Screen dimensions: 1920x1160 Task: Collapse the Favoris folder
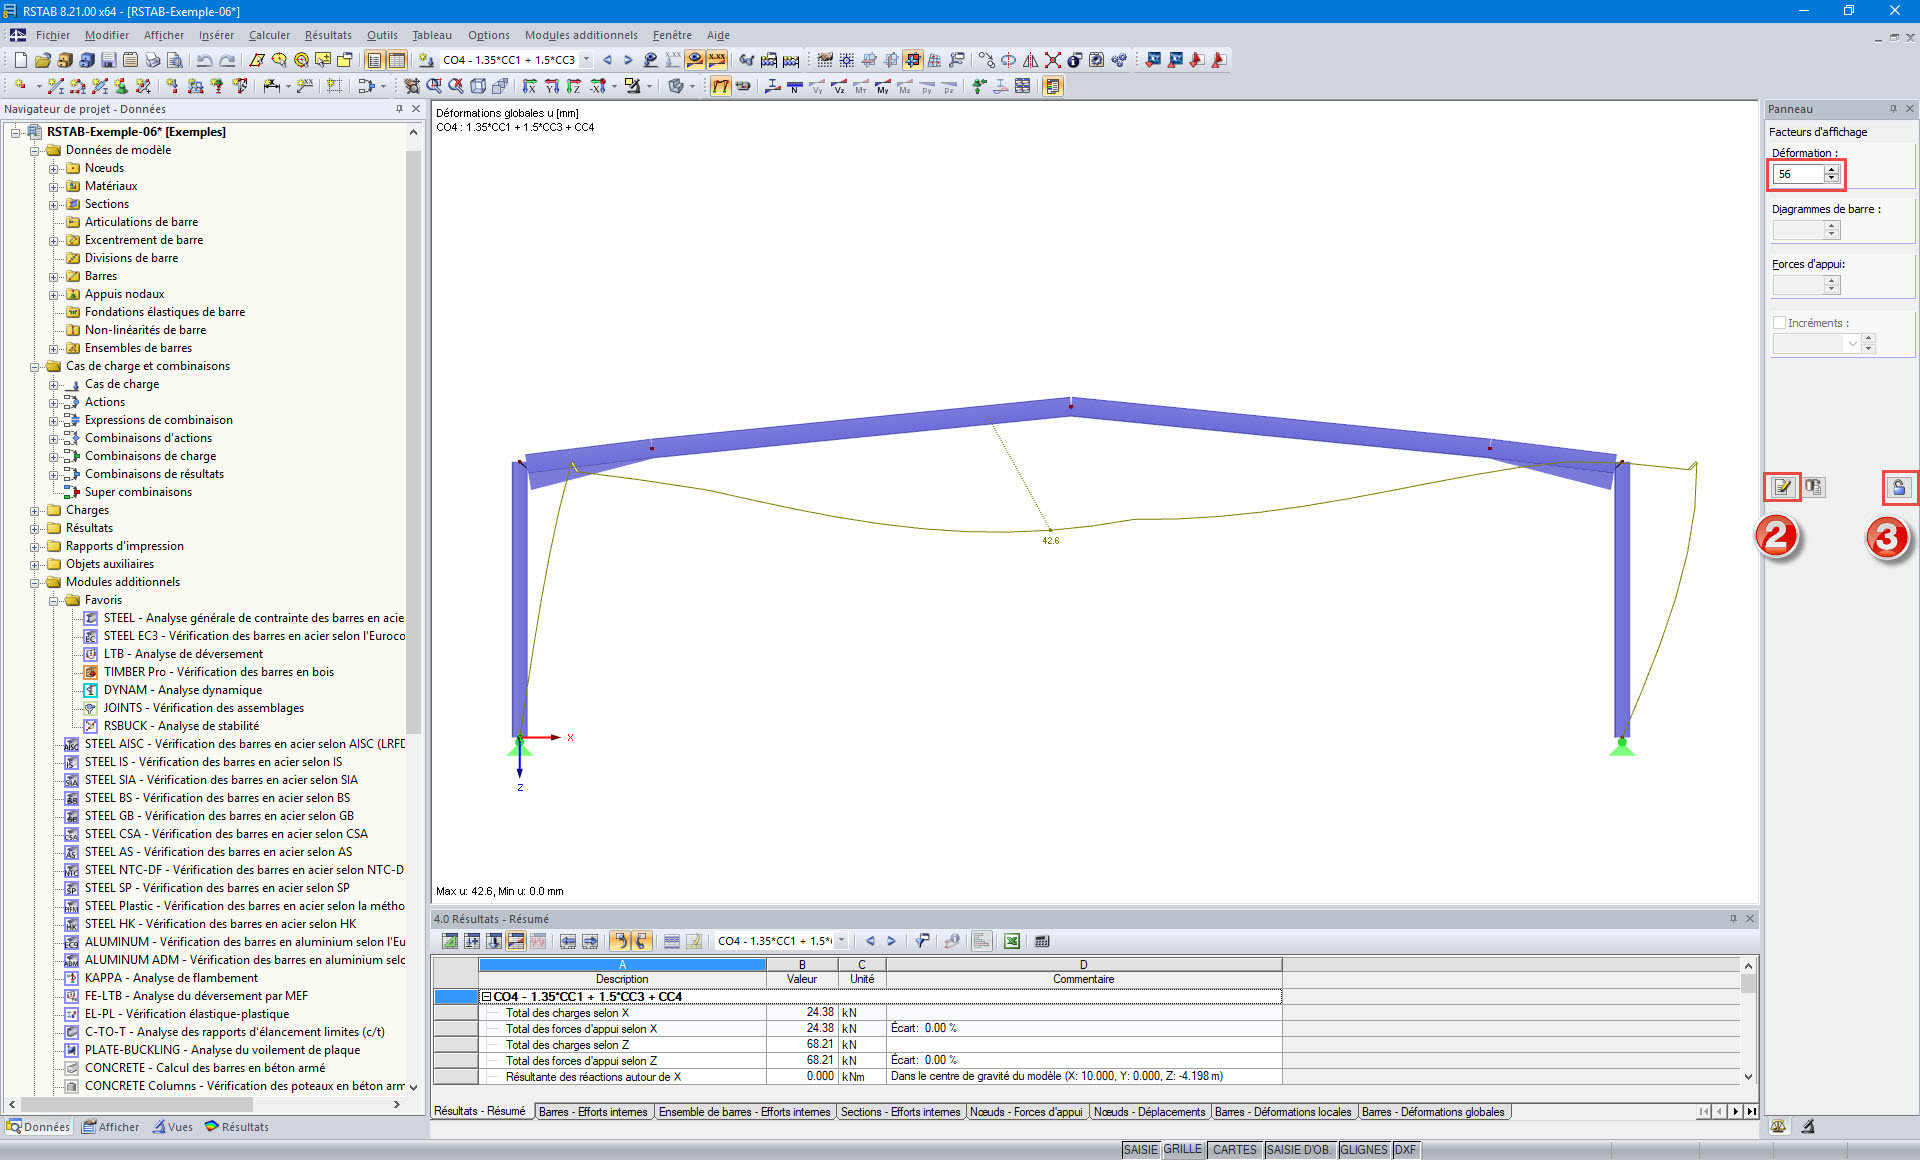[54, 600]
